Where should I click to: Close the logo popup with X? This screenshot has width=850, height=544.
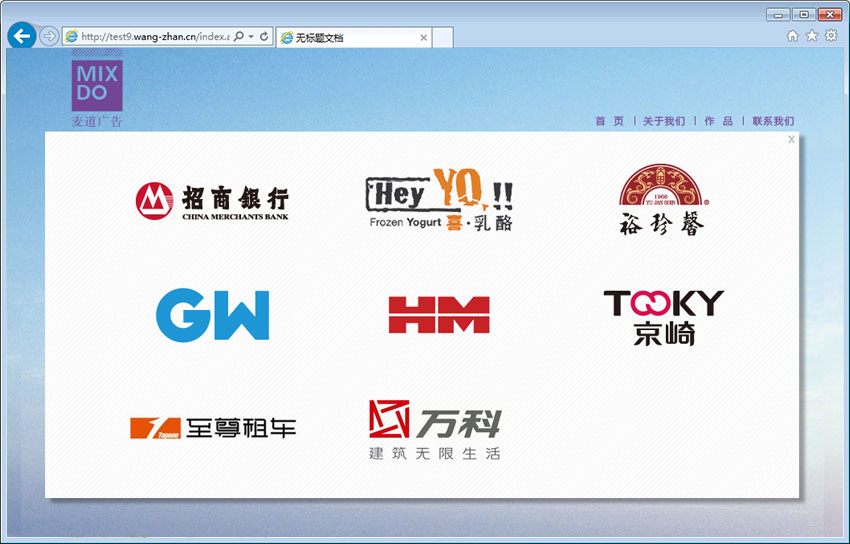791,139
